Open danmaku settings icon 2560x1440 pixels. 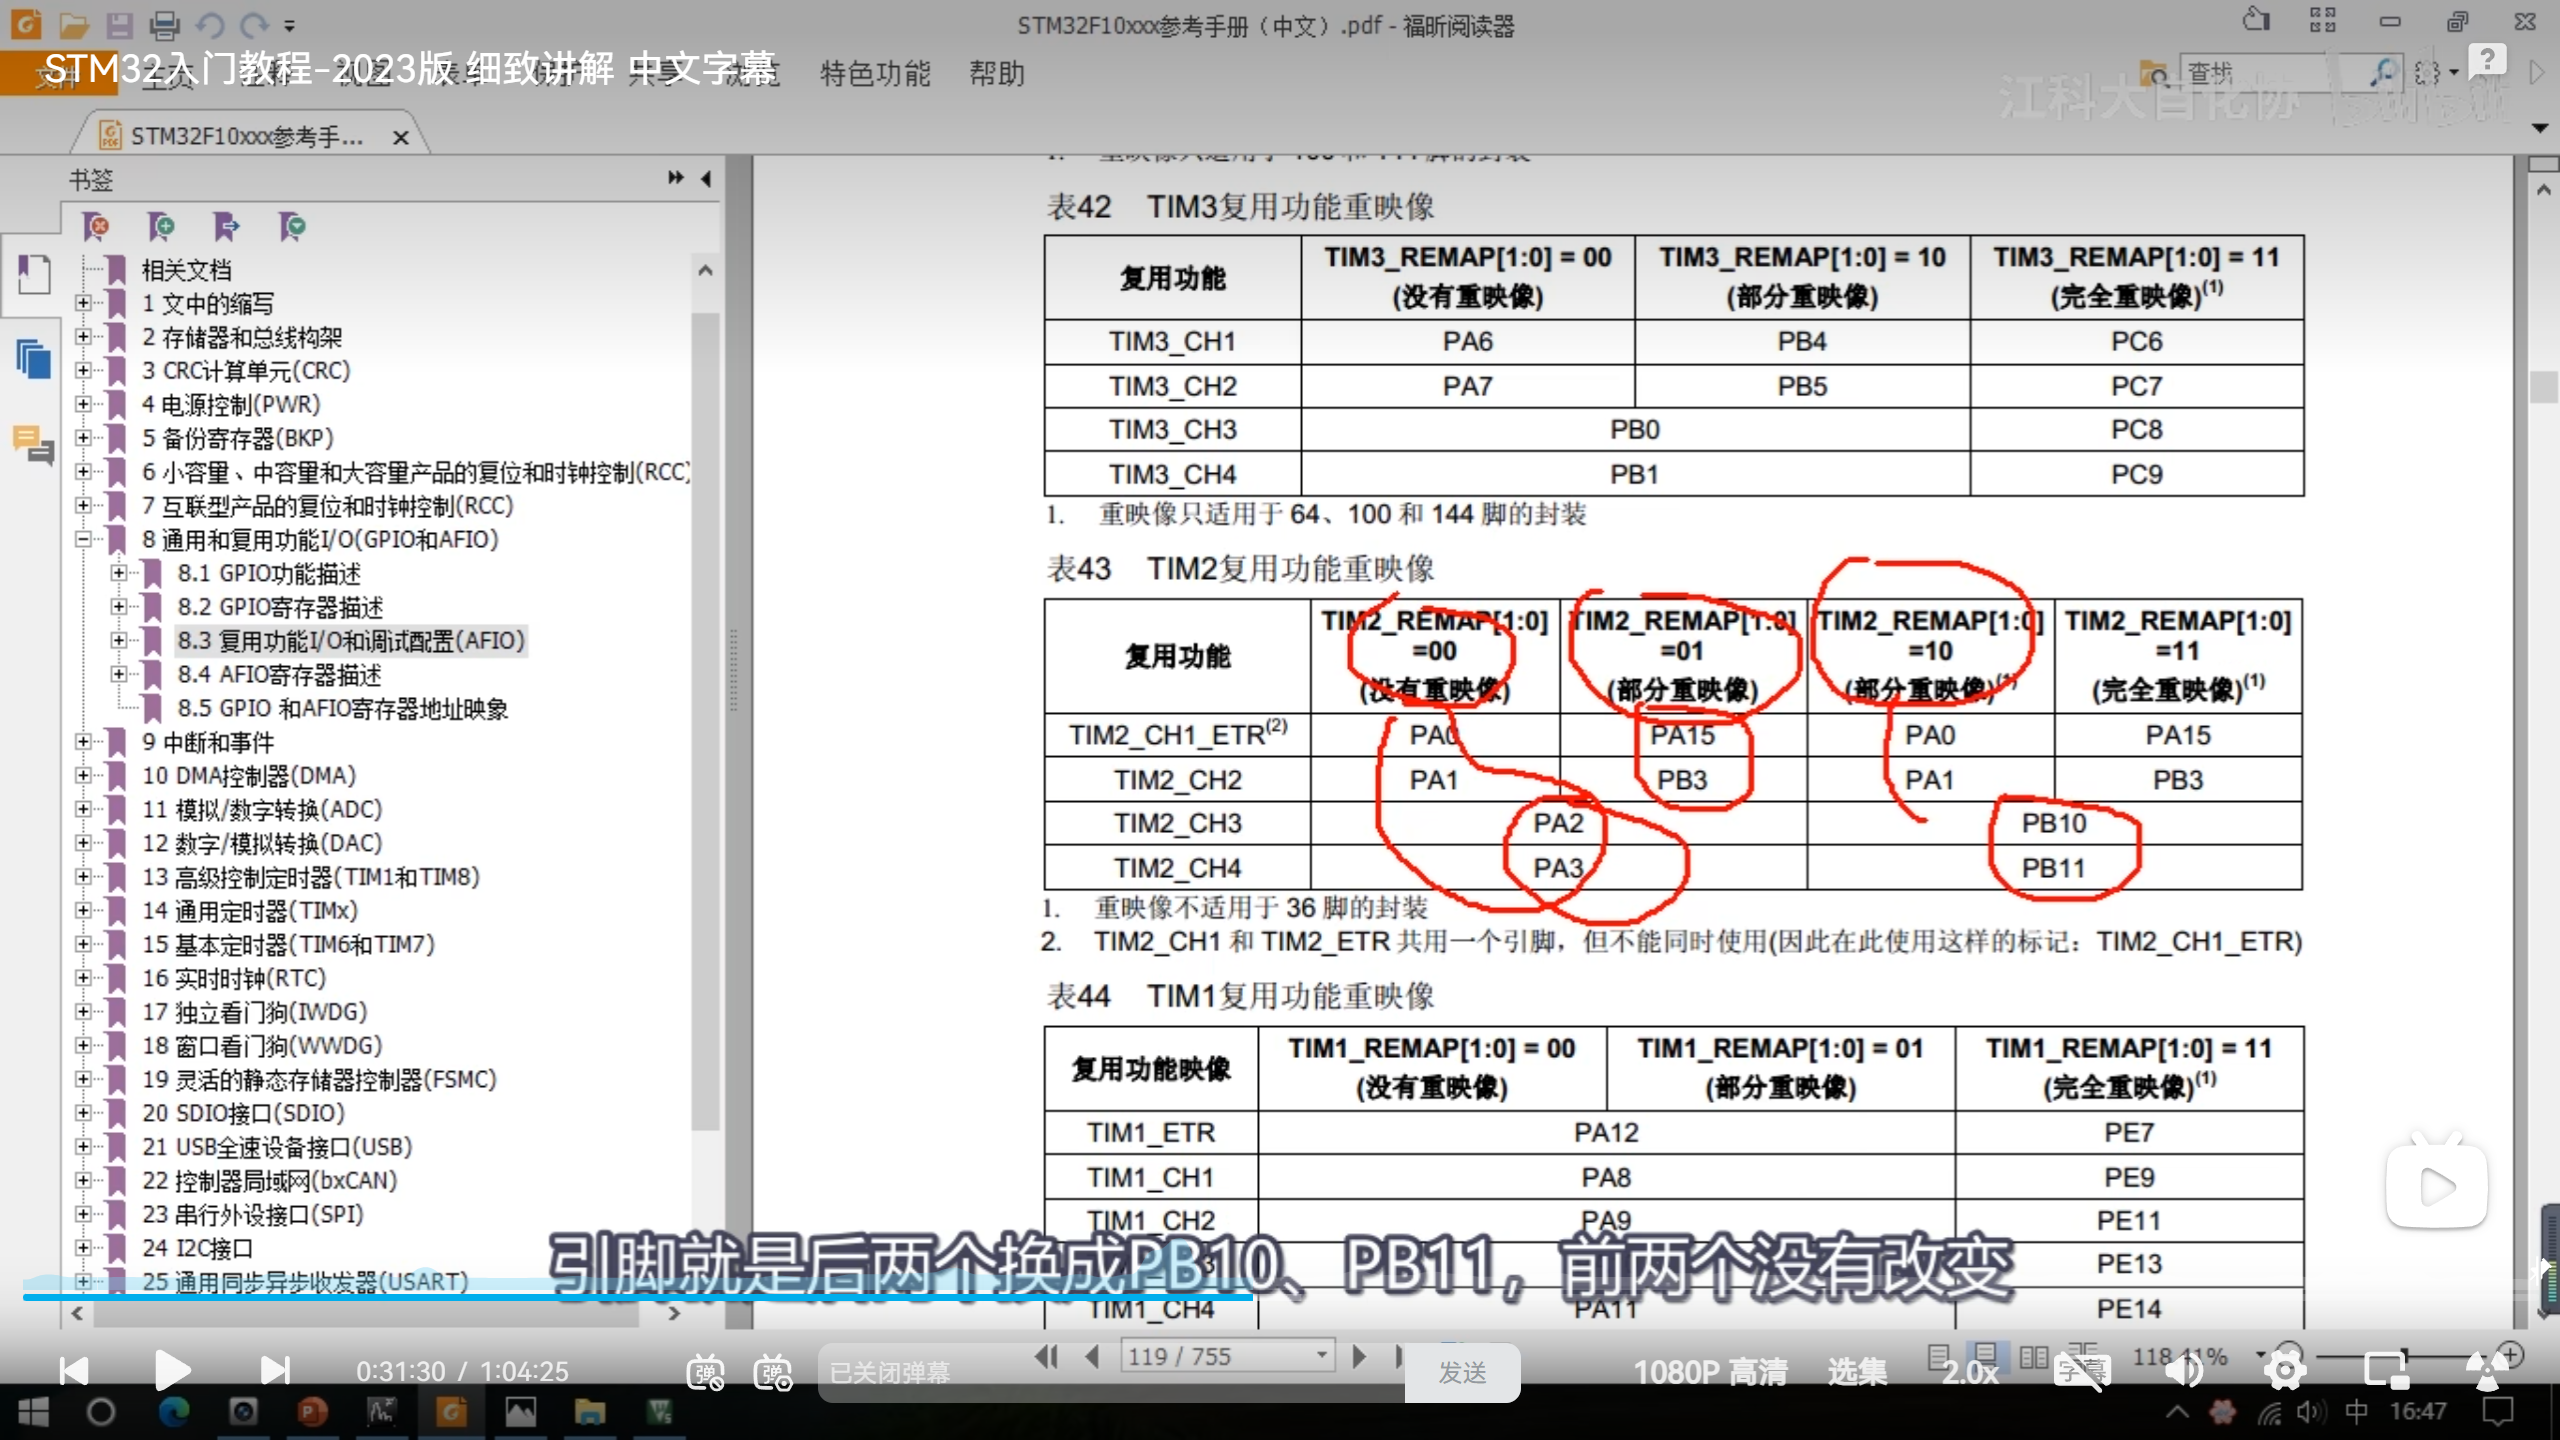pos(773,1372)
